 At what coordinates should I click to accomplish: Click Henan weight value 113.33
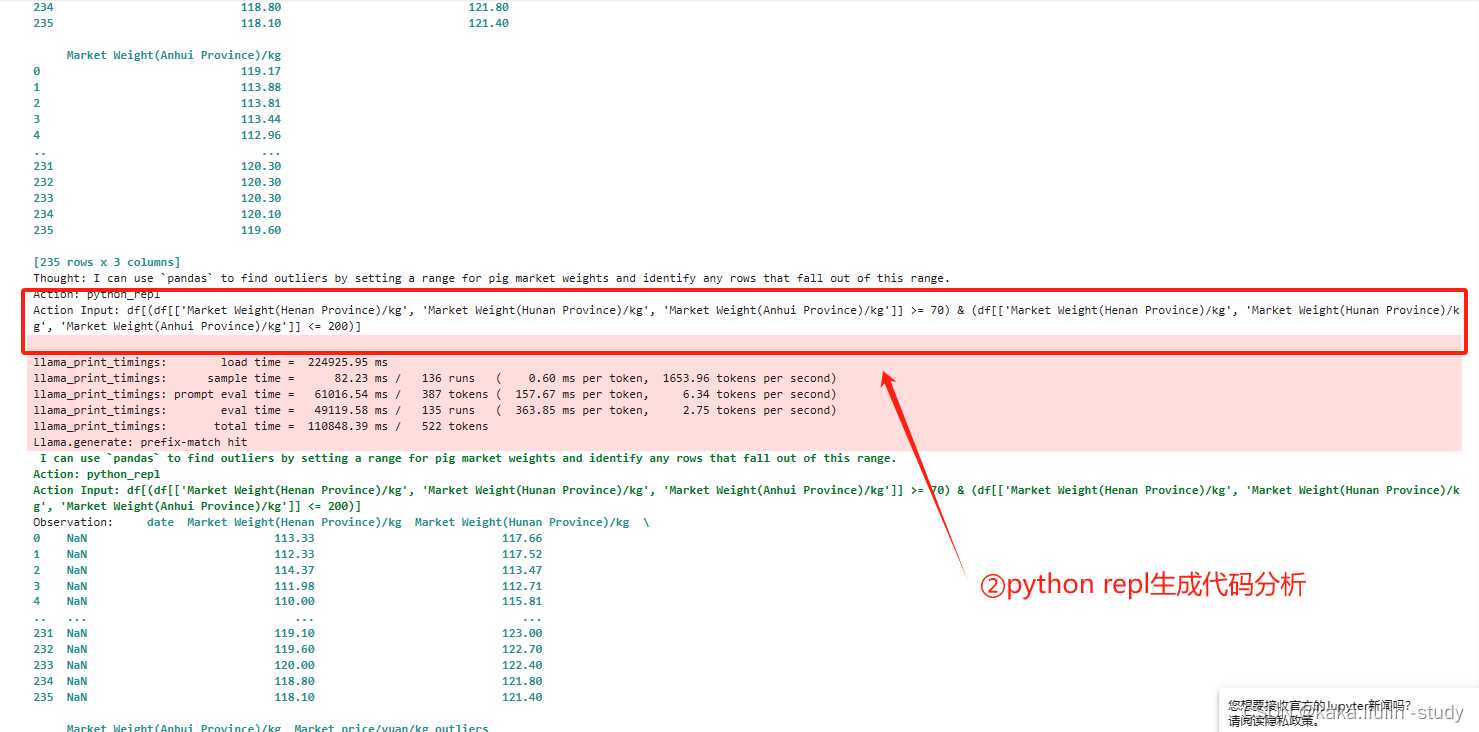coord(294,538)
